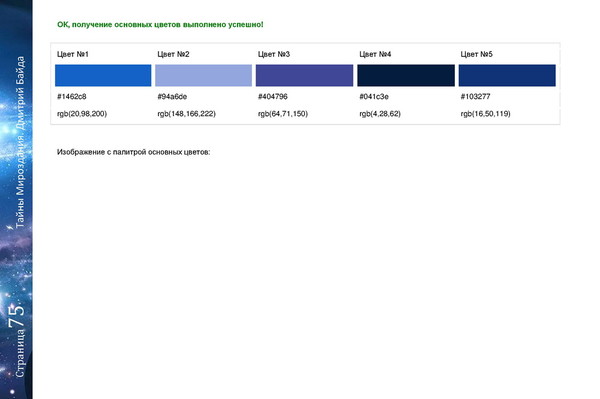Click the space sidebar banner image

(16, 199)
